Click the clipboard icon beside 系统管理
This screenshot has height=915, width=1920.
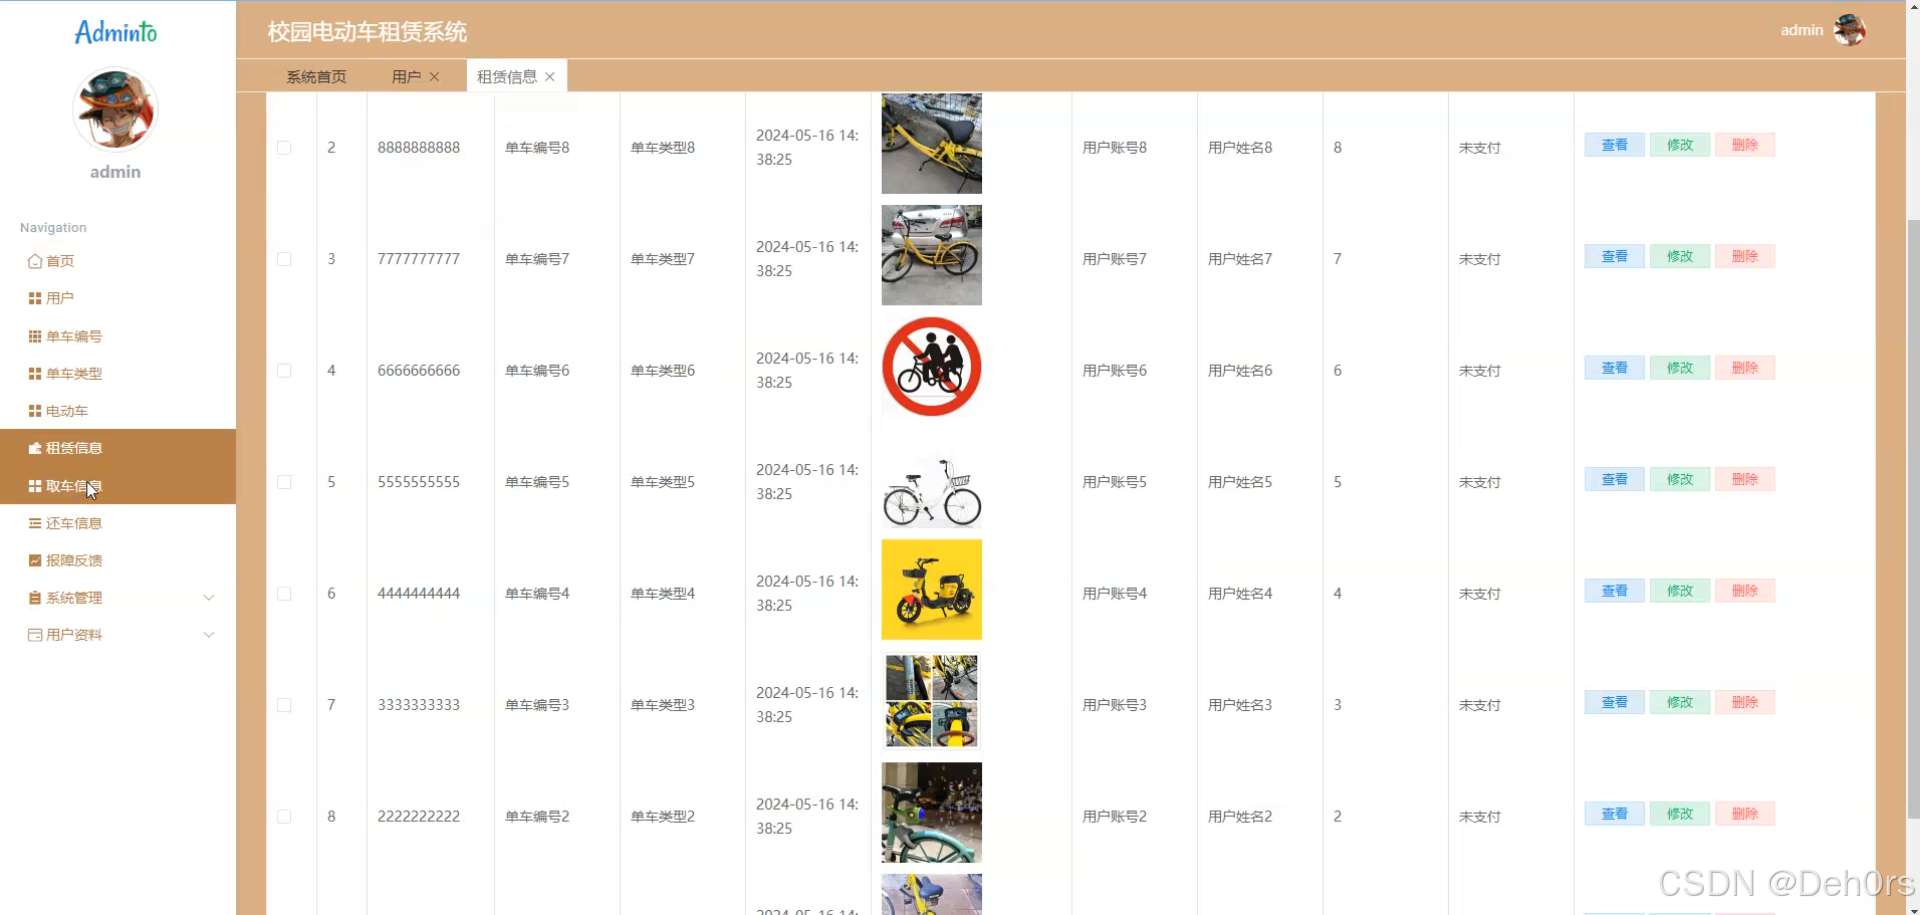point(35,598)
